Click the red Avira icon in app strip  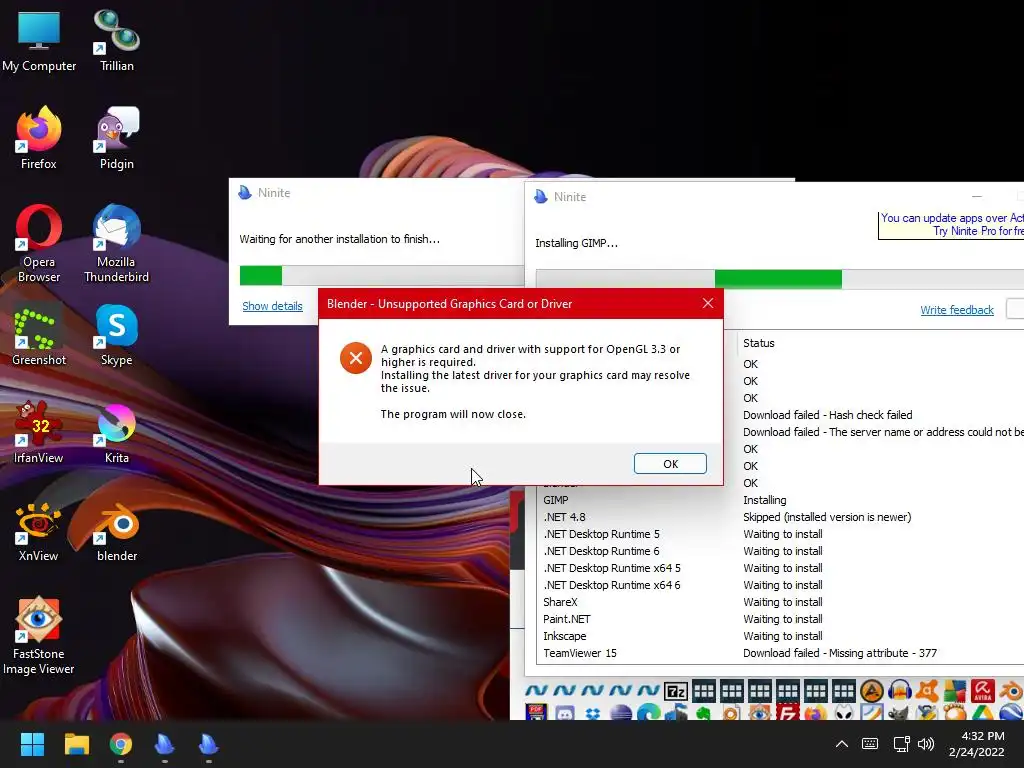coord(983,691)
